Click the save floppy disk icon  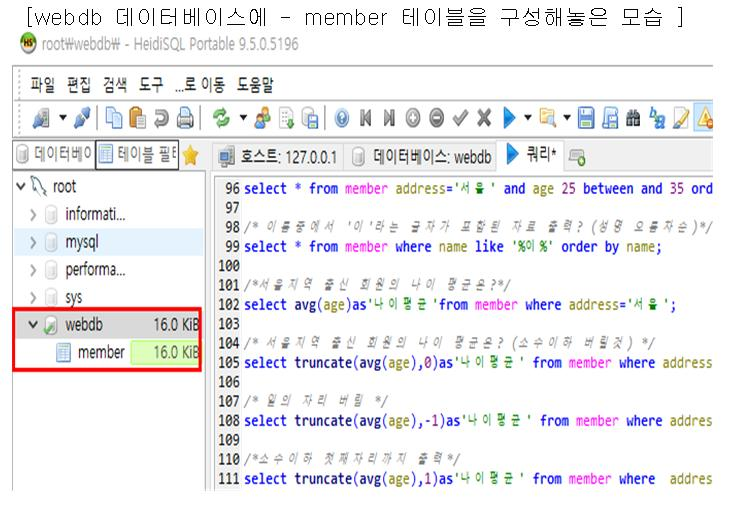(x=586, y=118)
